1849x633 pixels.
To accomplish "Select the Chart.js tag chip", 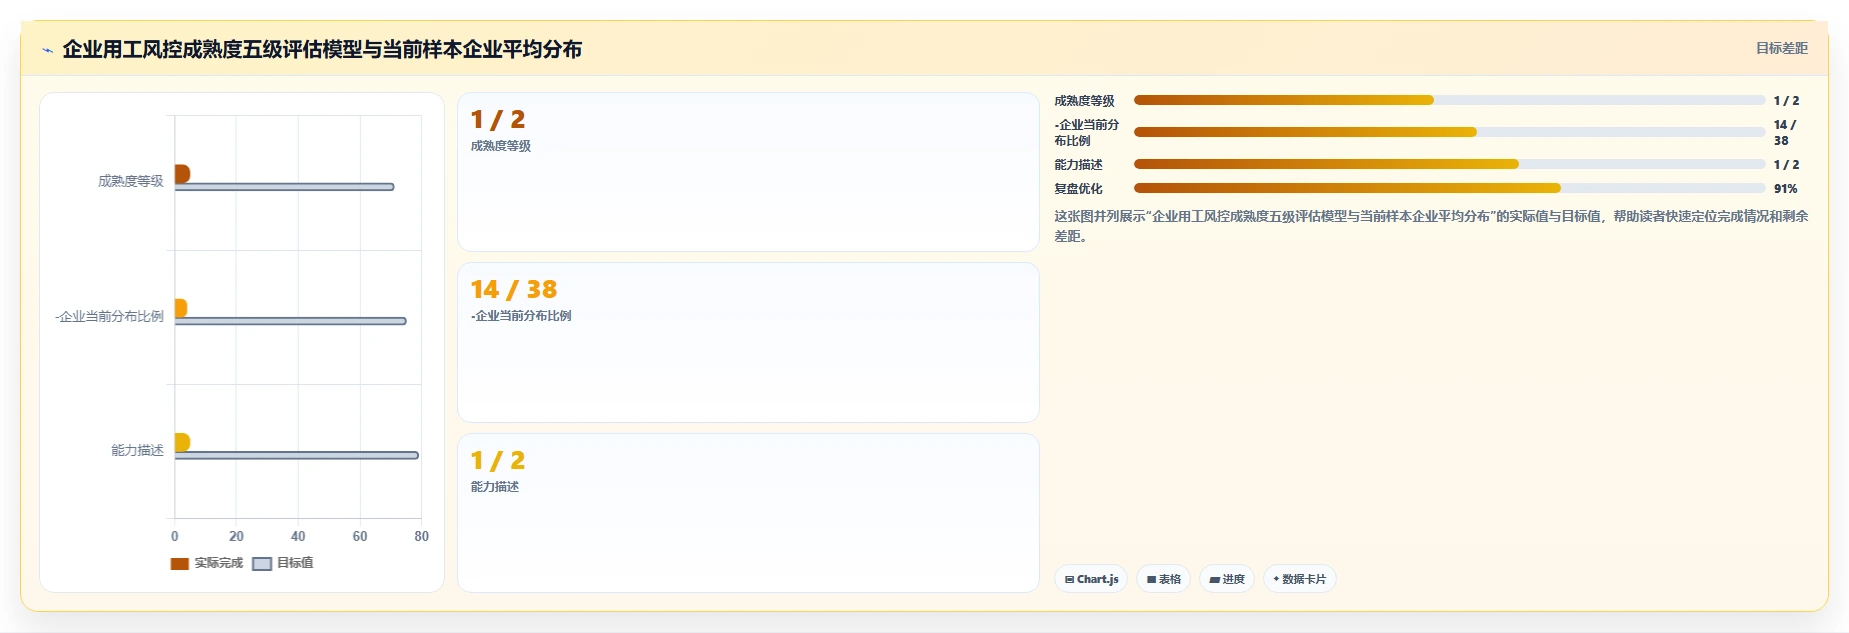I will click(x=1091, y=579).
